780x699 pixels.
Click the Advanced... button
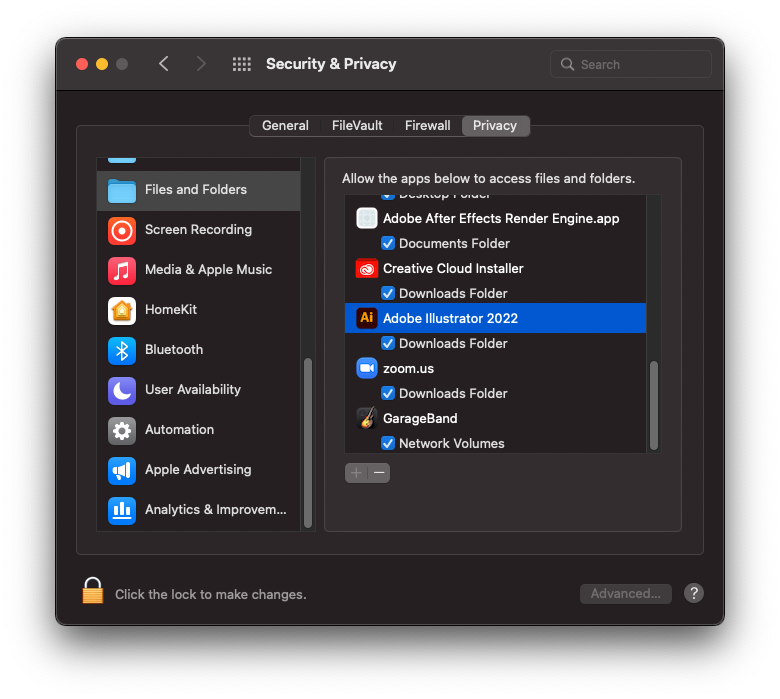click(x=625, y=594)
